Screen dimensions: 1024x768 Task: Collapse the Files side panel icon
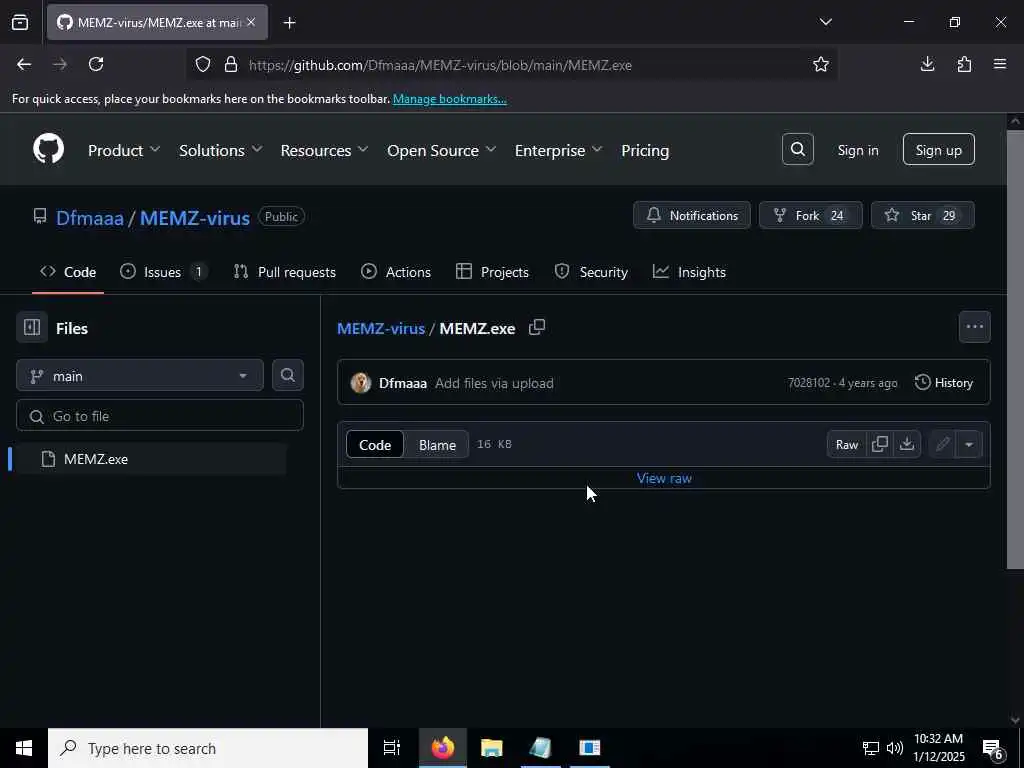pyautogui.click(x=32, y=327)
